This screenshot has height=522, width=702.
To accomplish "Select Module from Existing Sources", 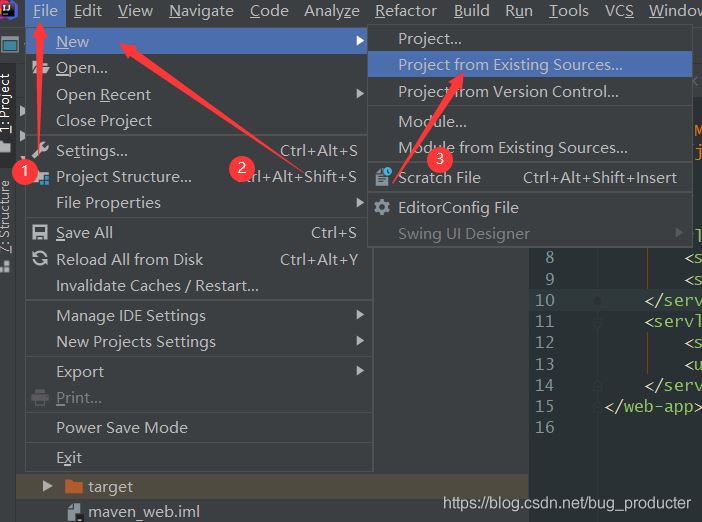I will coord(513,147).
